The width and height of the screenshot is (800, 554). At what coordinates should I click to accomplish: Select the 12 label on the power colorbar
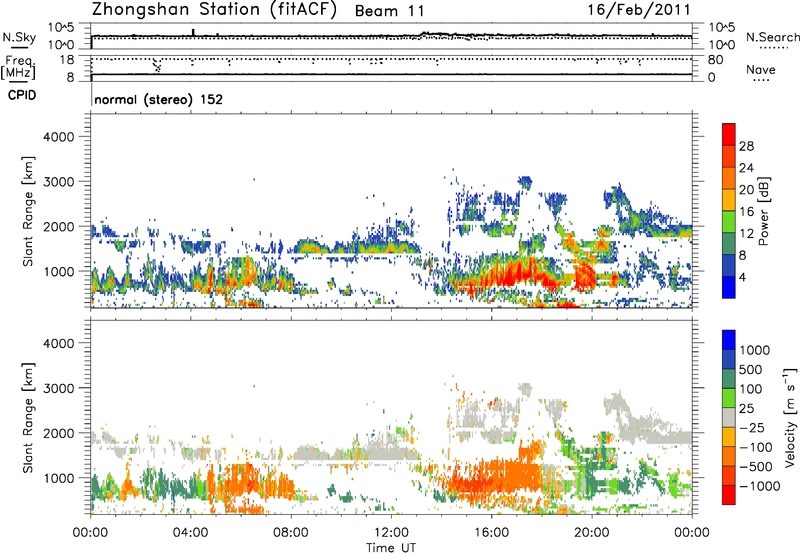(x=746, y=234)
